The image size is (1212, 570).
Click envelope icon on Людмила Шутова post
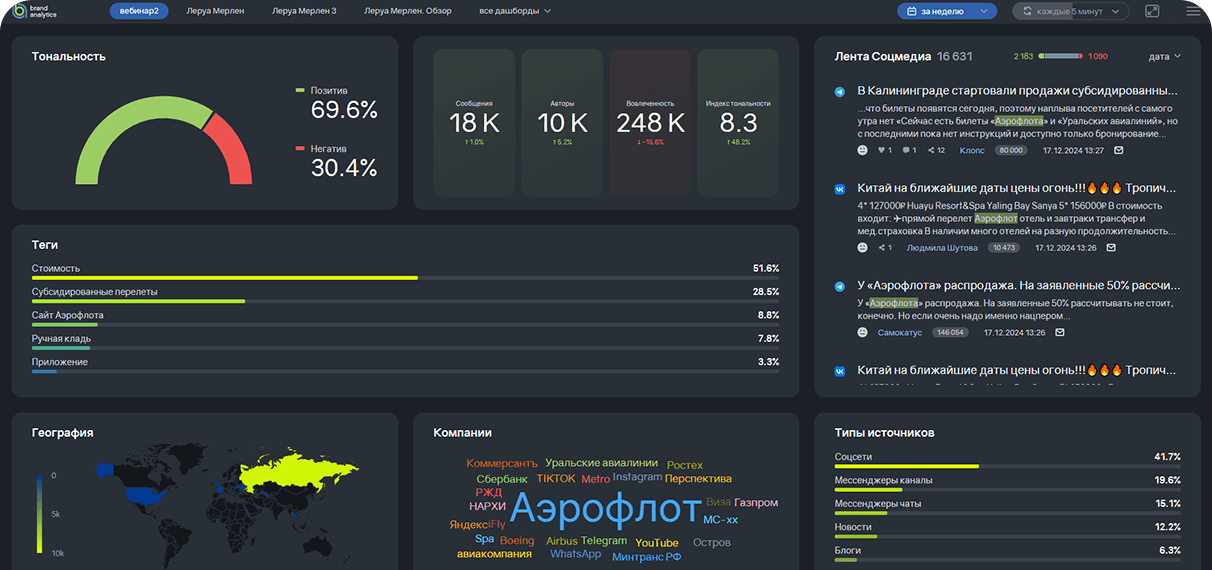[x=1111, y=247]
